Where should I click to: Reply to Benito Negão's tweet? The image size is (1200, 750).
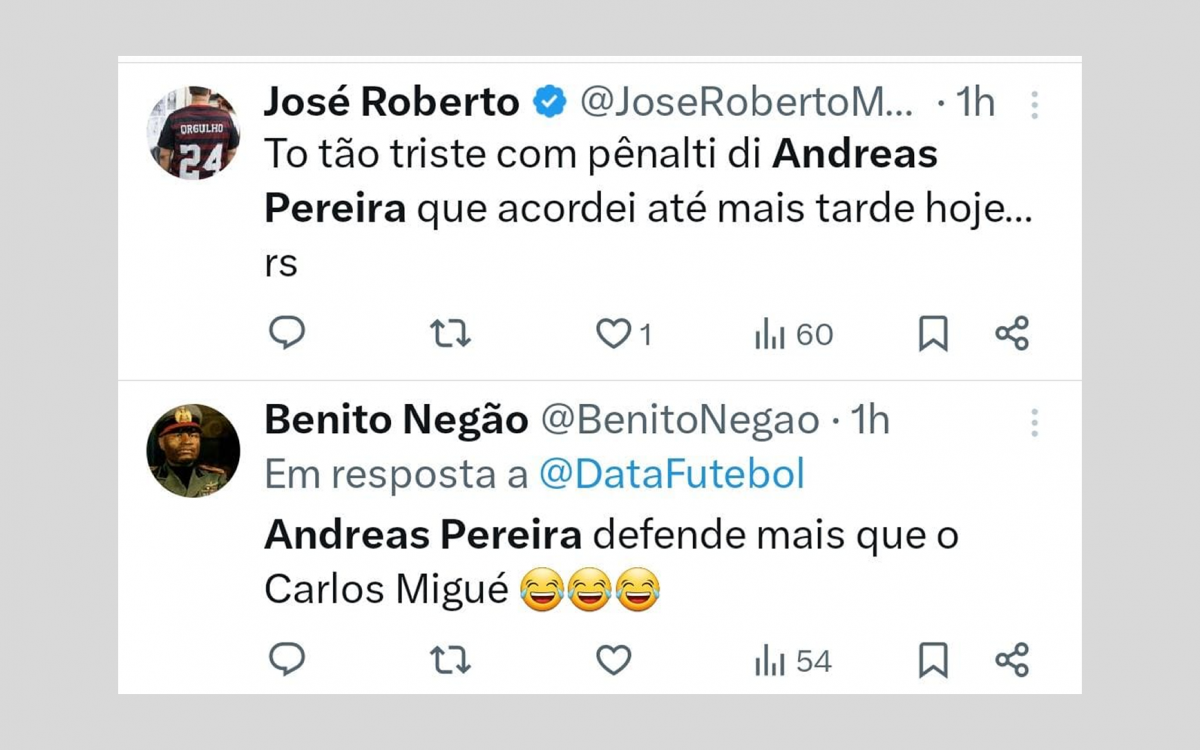[x=287, y=658]
